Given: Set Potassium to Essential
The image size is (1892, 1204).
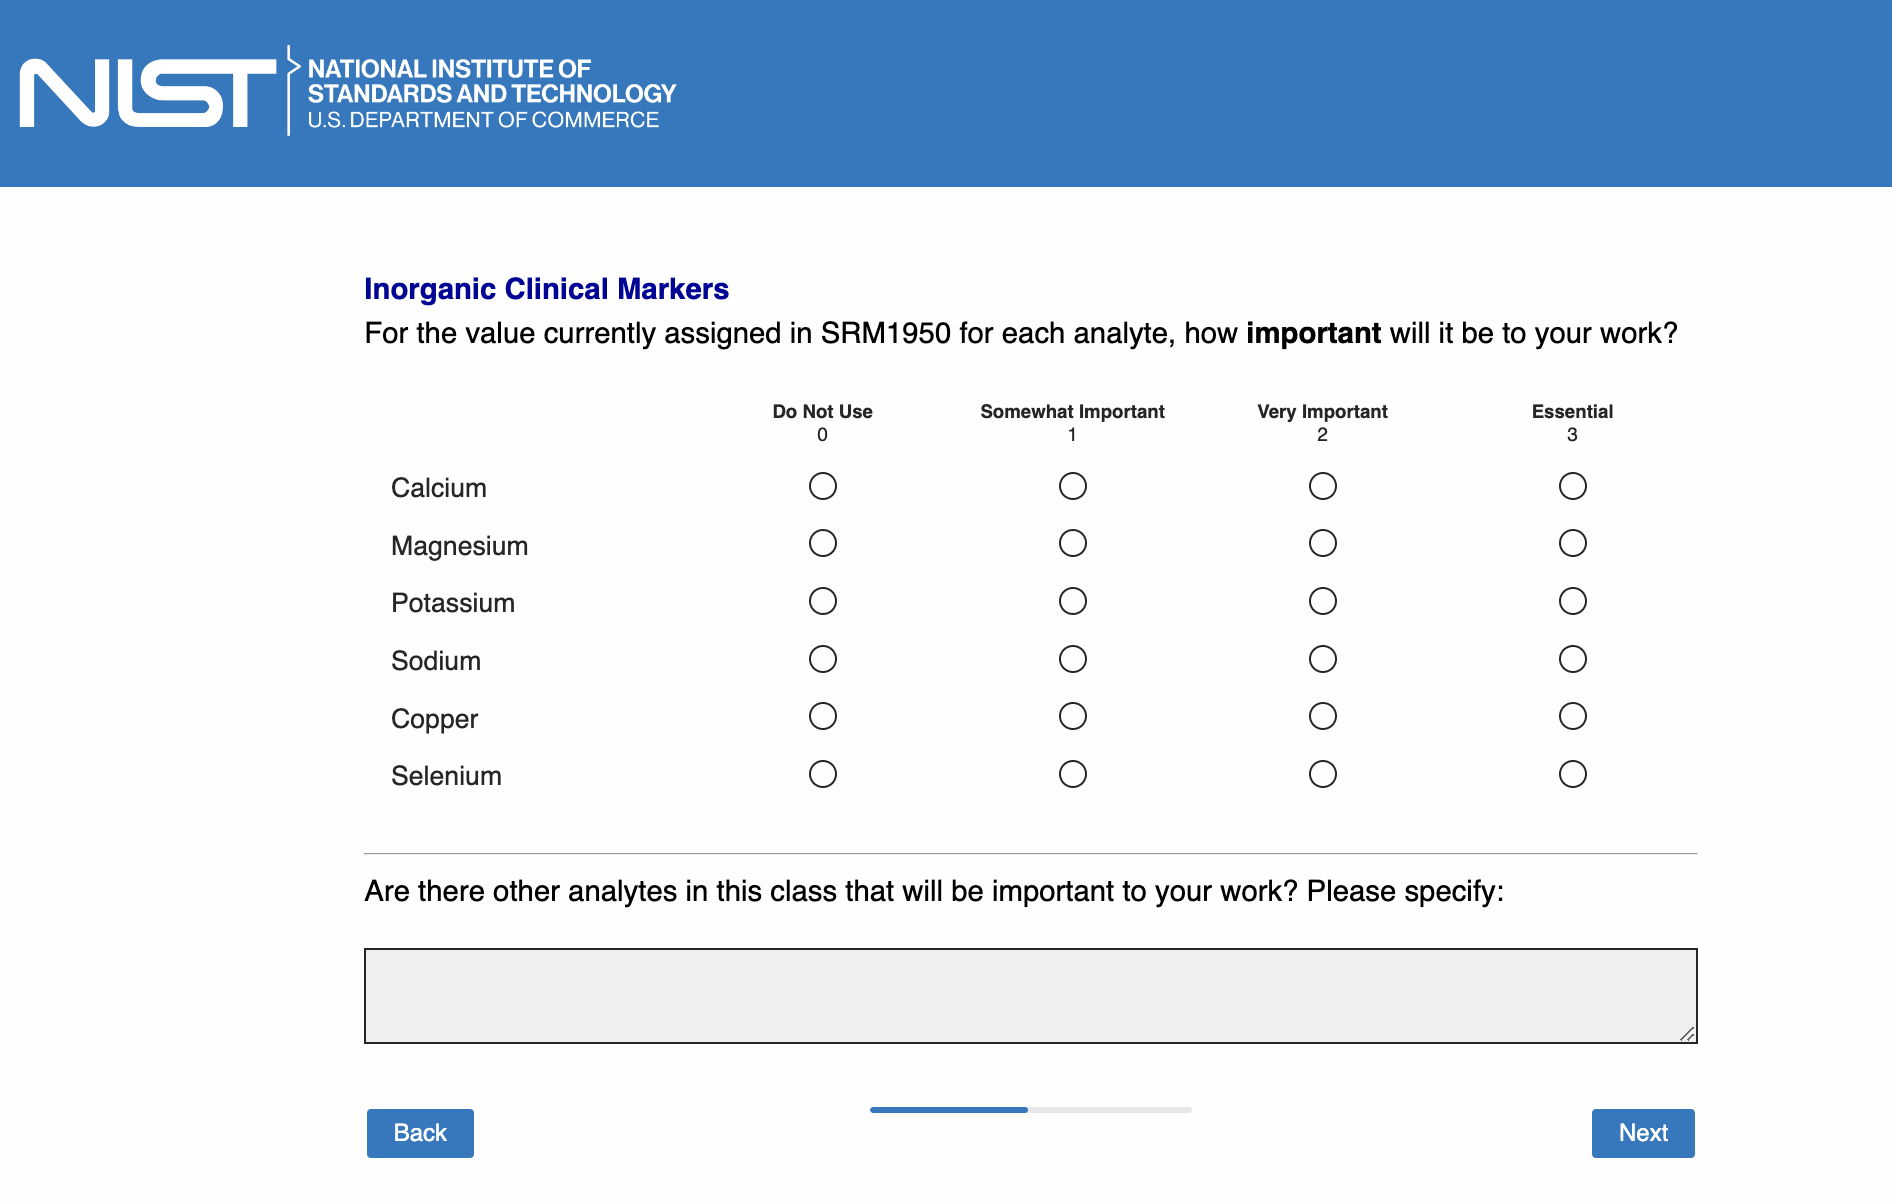Looking at the screenshot, I should tap(1572, 601).
